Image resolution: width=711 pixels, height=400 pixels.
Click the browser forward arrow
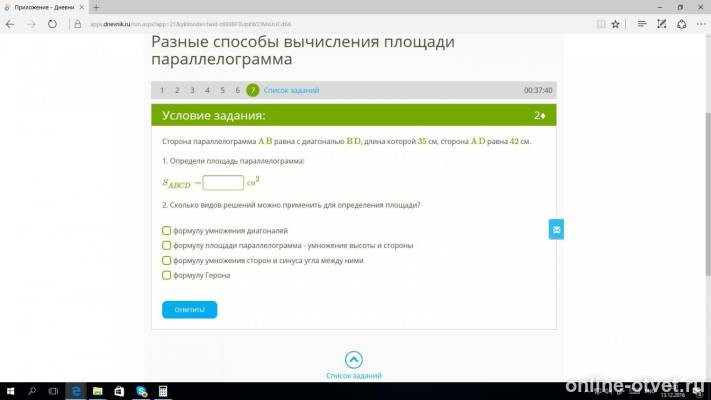(31, 24)
